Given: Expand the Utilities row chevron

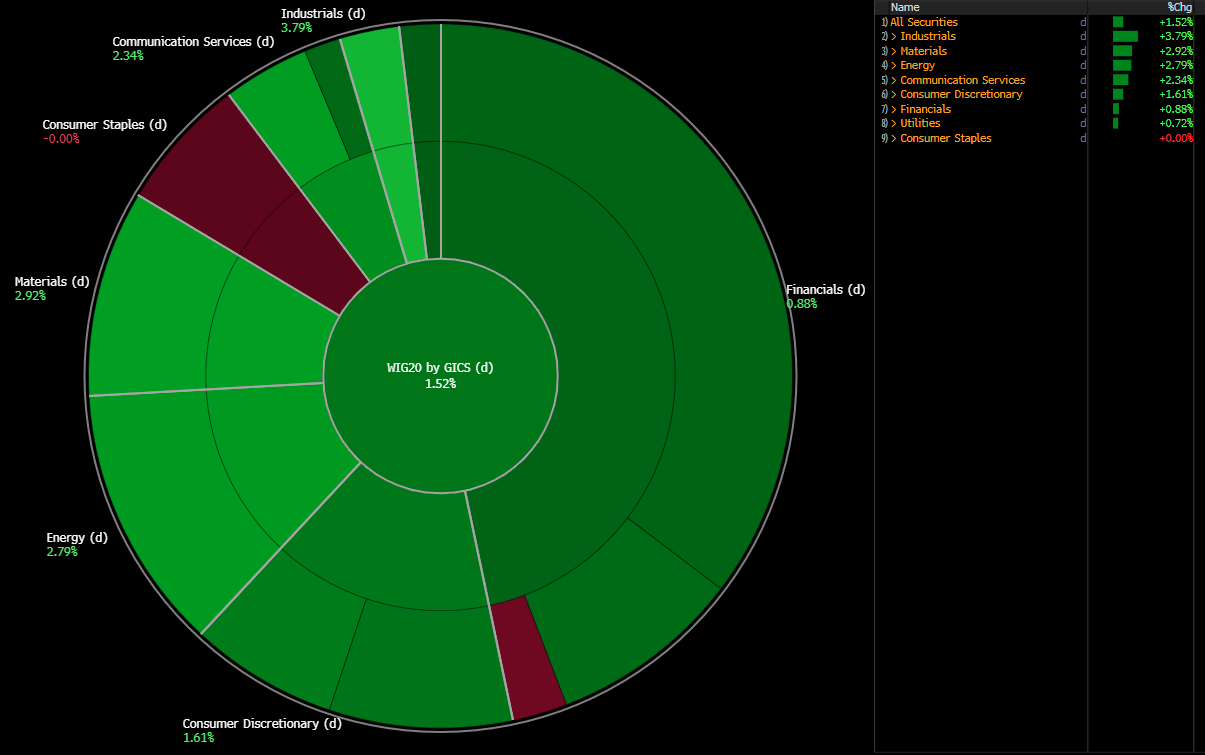Looking at the screenshot, I should tap(894, 123).
